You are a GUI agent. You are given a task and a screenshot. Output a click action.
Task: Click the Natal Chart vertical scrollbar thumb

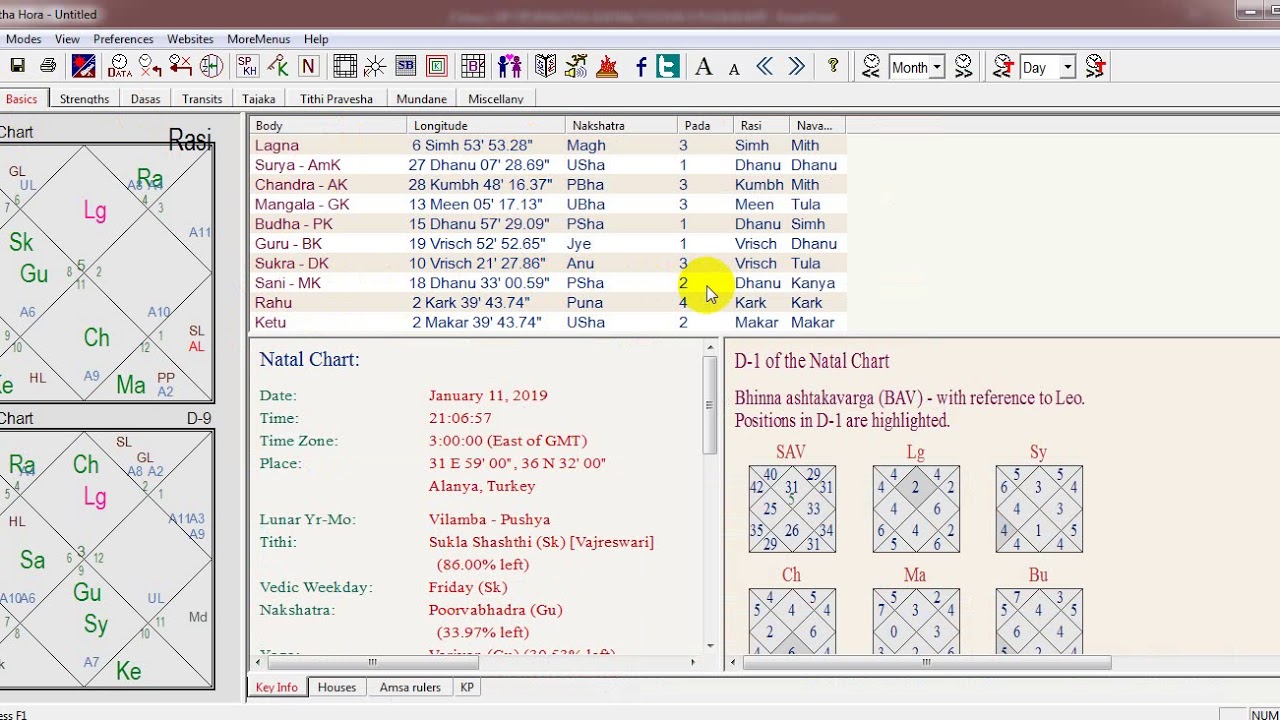coord(710,406)
